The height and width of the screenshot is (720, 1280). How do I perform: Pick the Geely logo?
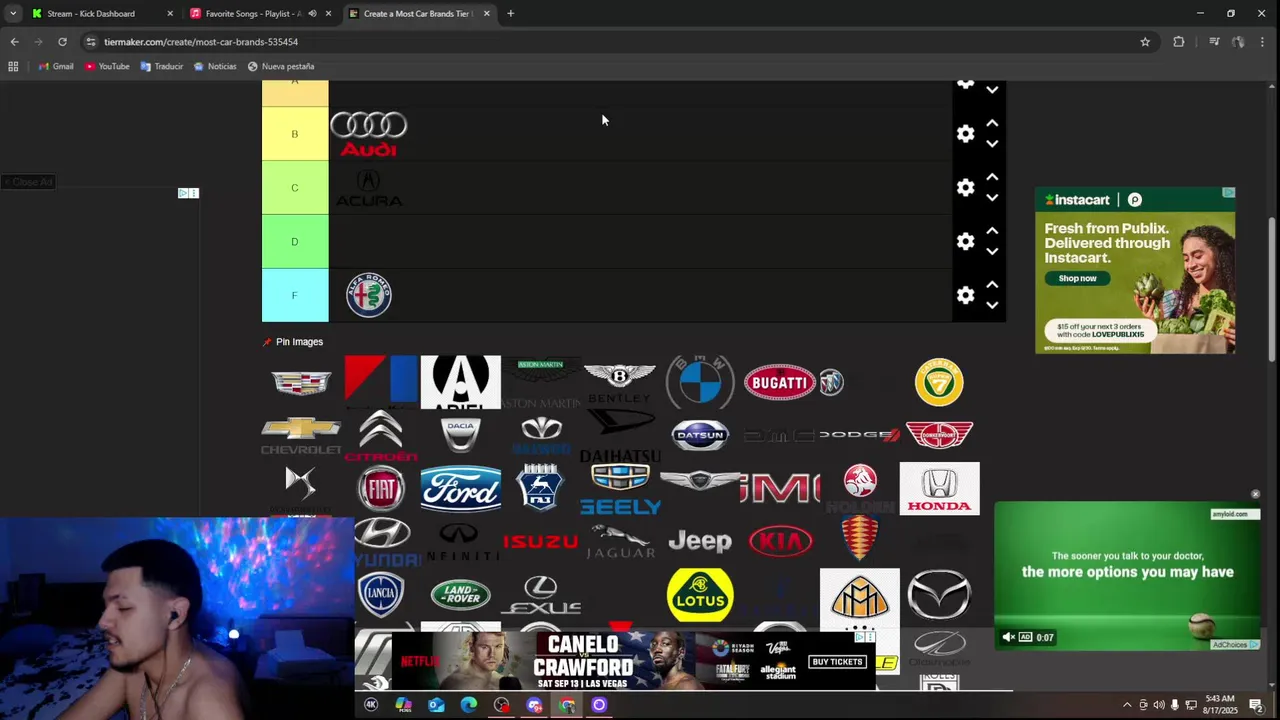click(620, 489)
